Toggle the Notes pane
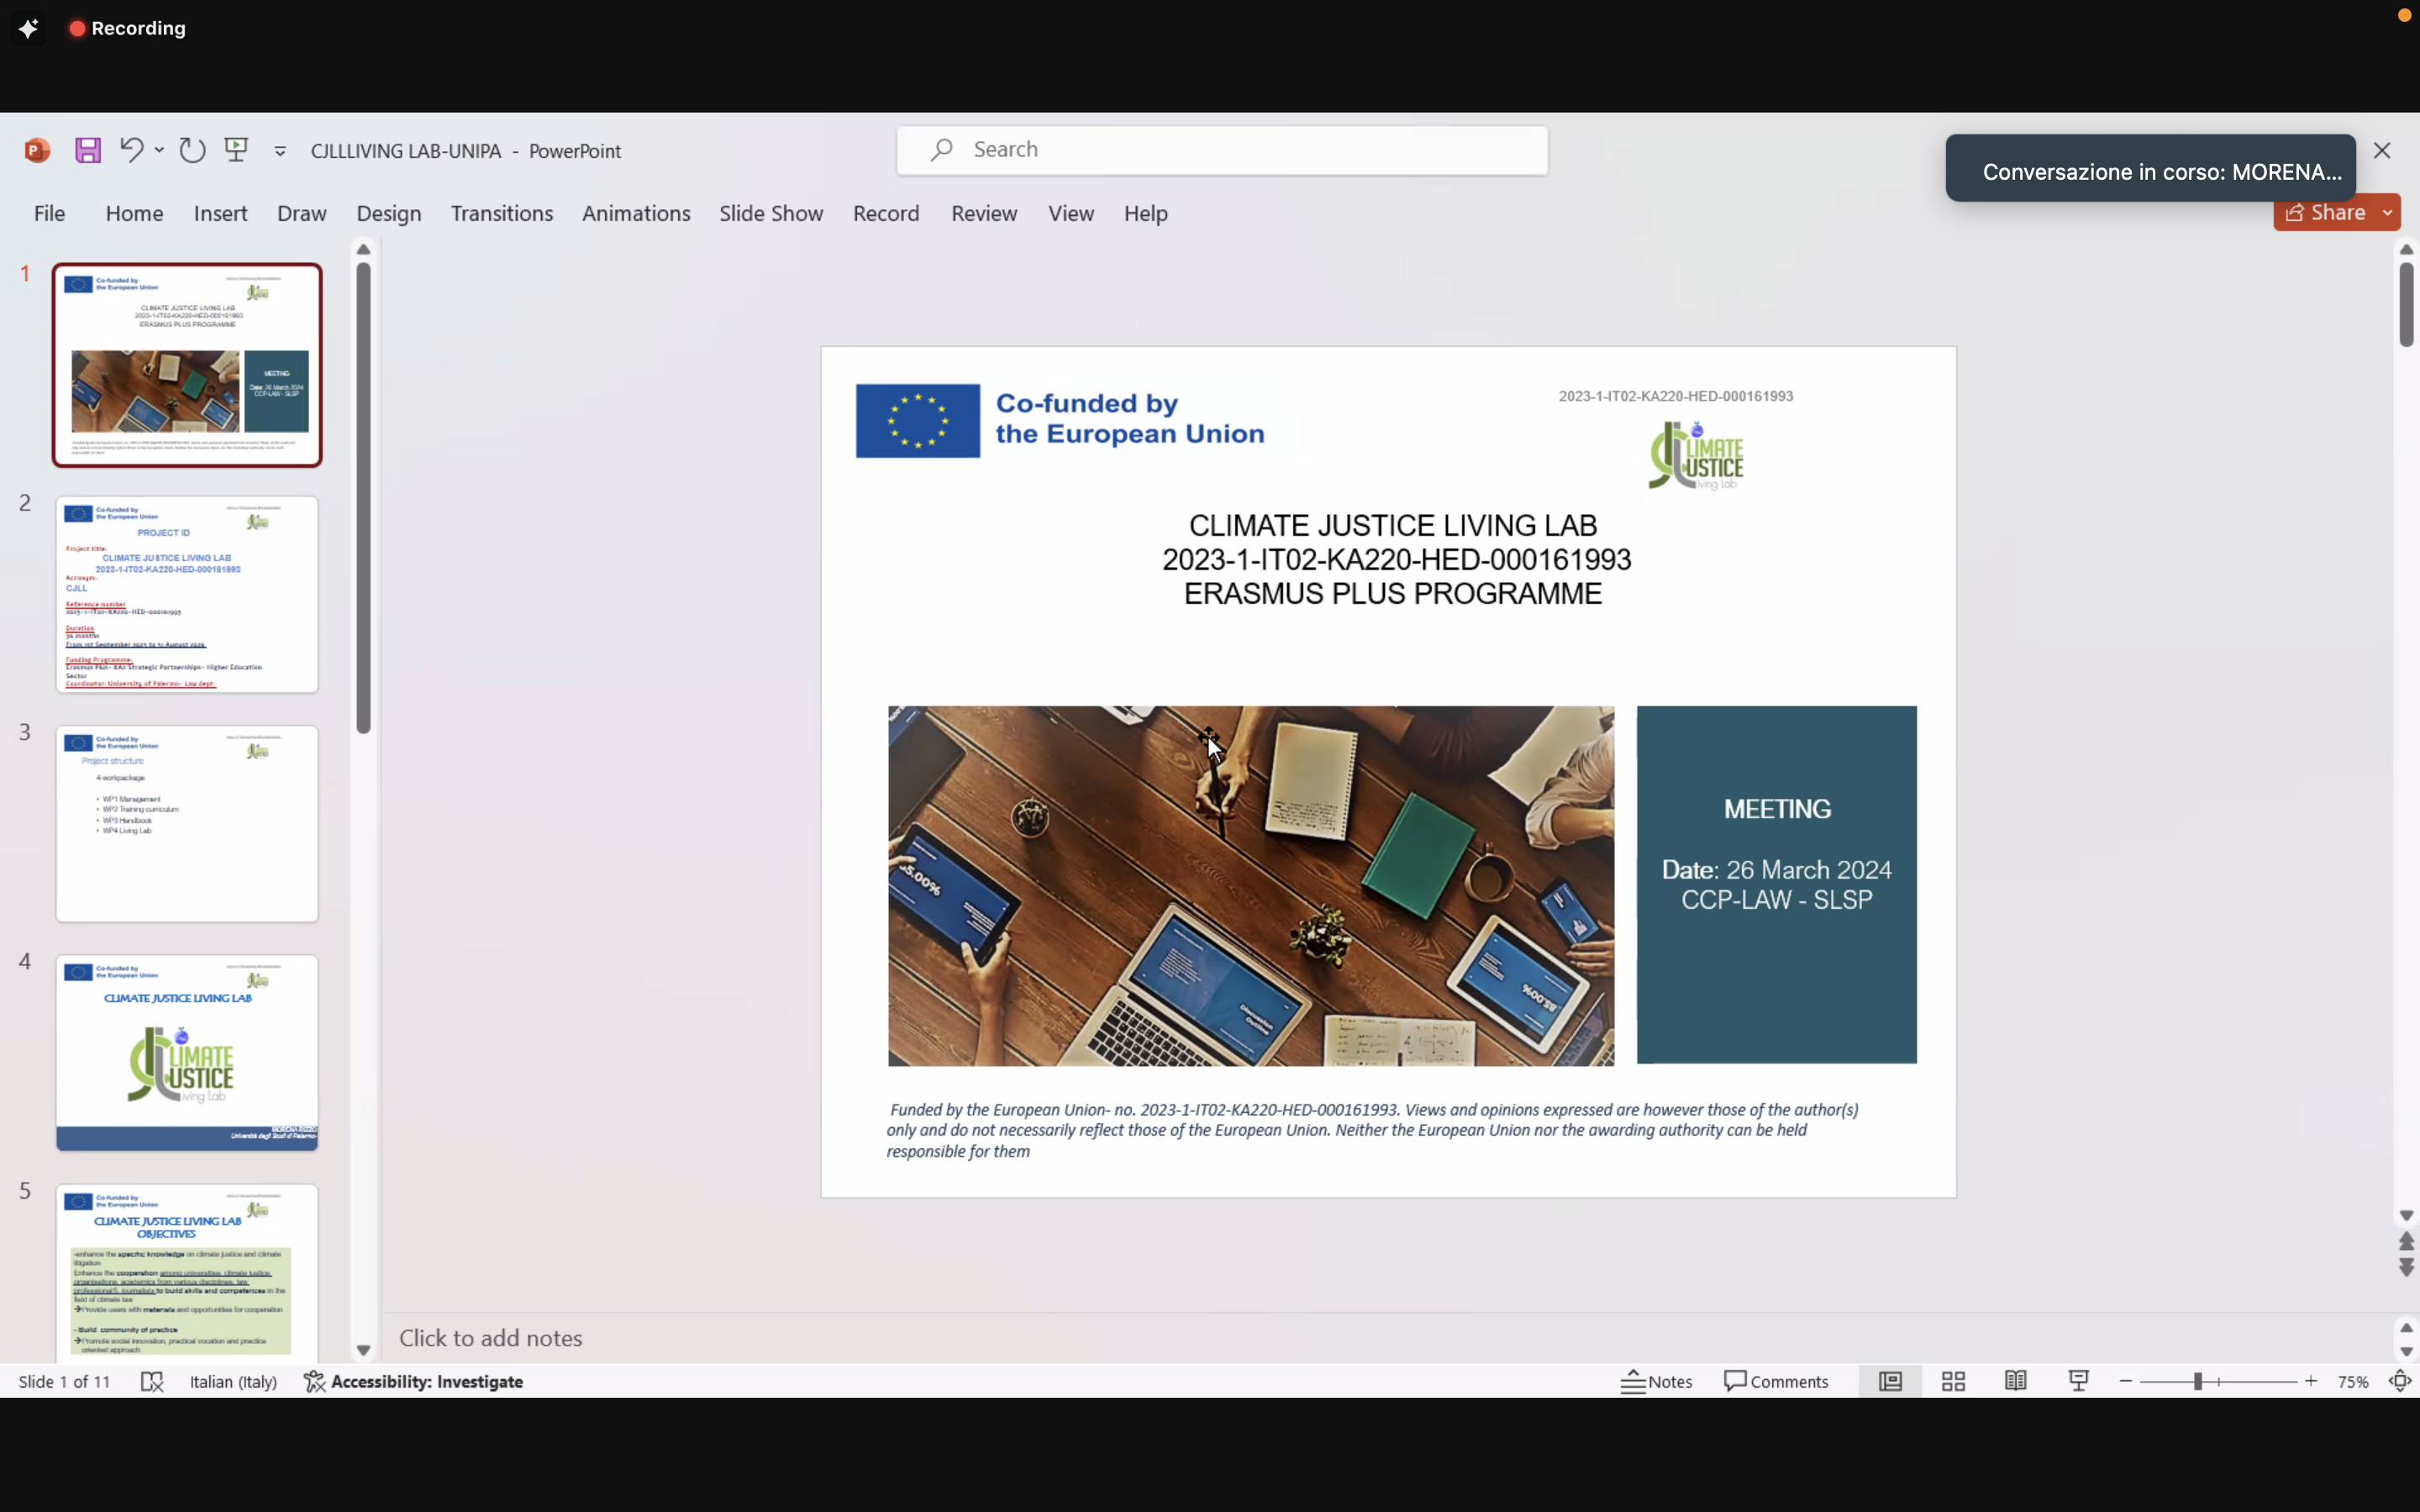 pos(1657,1381)
